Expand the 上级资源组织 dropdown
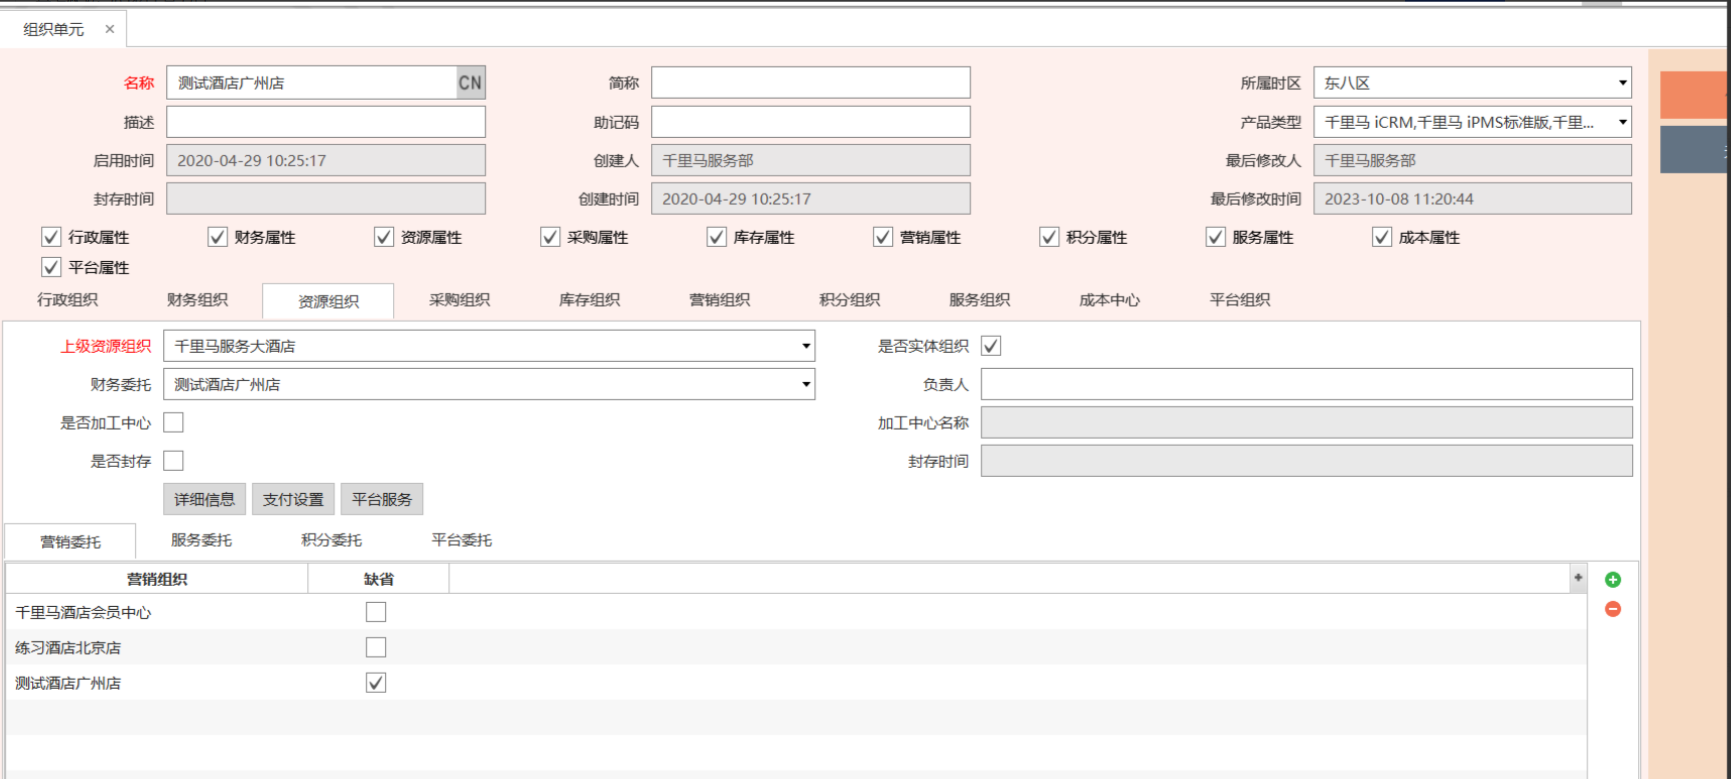This screenshot has width=1731, height=779. coord(806,346)
